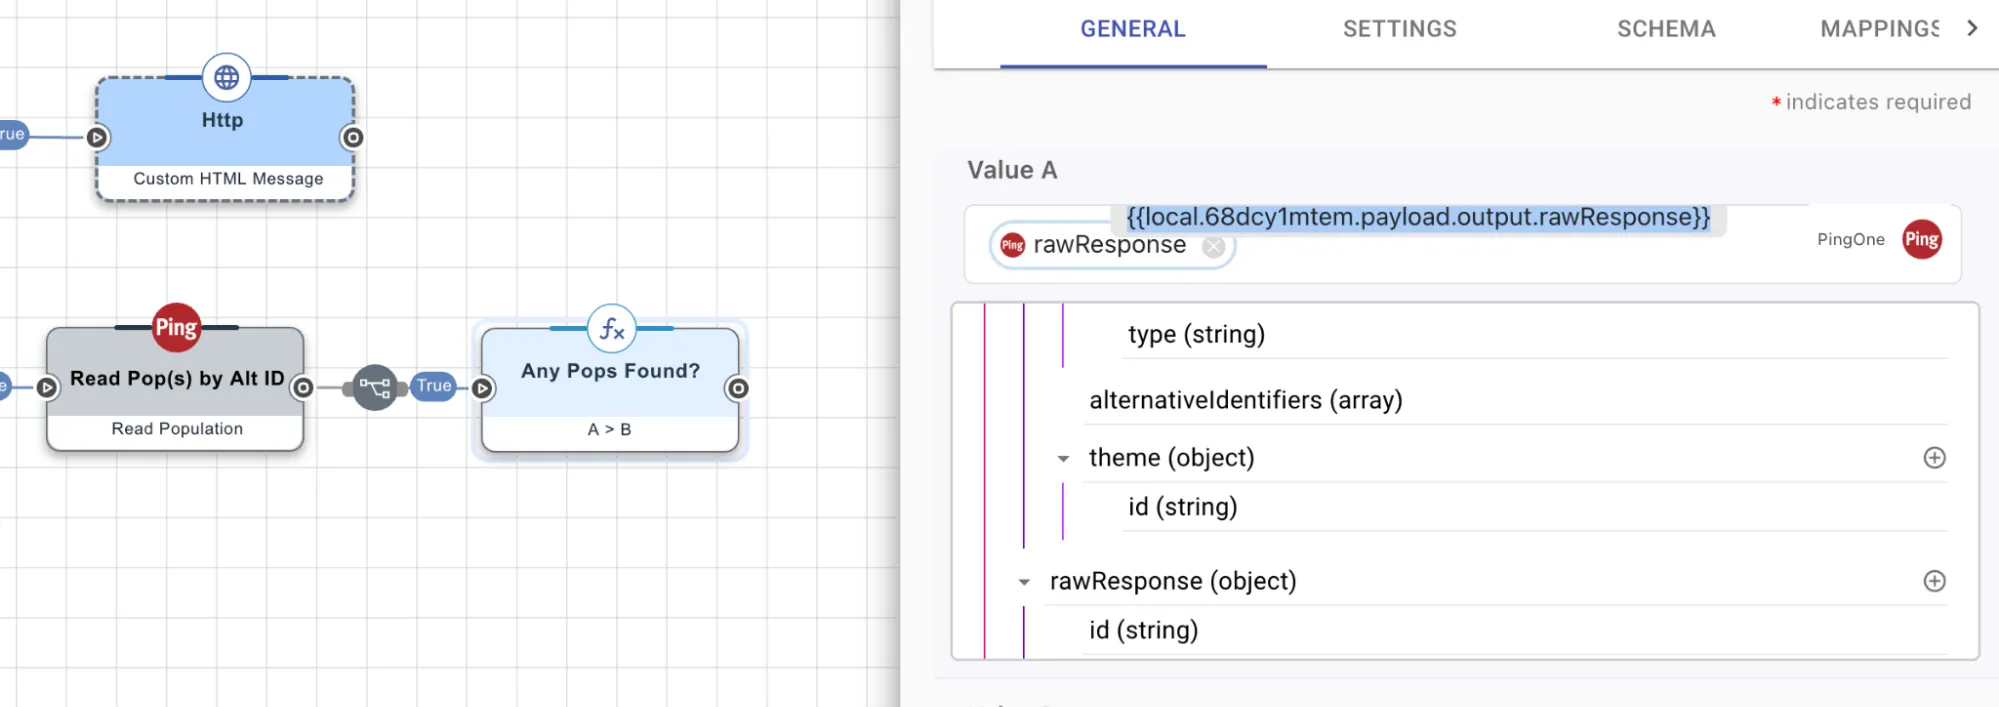Click the Custom HTML Message subtitle
Image resolution: width=1999 pixels, height=707 pixels.
click(228, 179)
